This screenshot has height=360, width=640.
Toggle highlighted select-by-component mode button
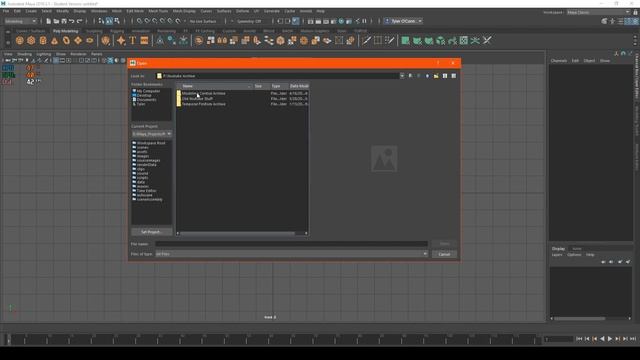109,21
